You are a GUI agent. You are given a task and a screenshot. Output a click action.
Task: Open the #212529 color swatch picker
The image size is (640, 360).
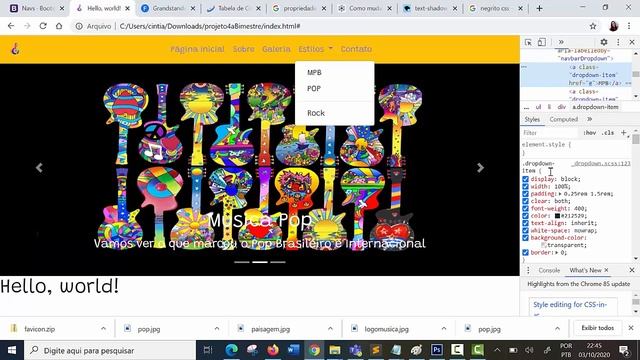tap(557, 216)
